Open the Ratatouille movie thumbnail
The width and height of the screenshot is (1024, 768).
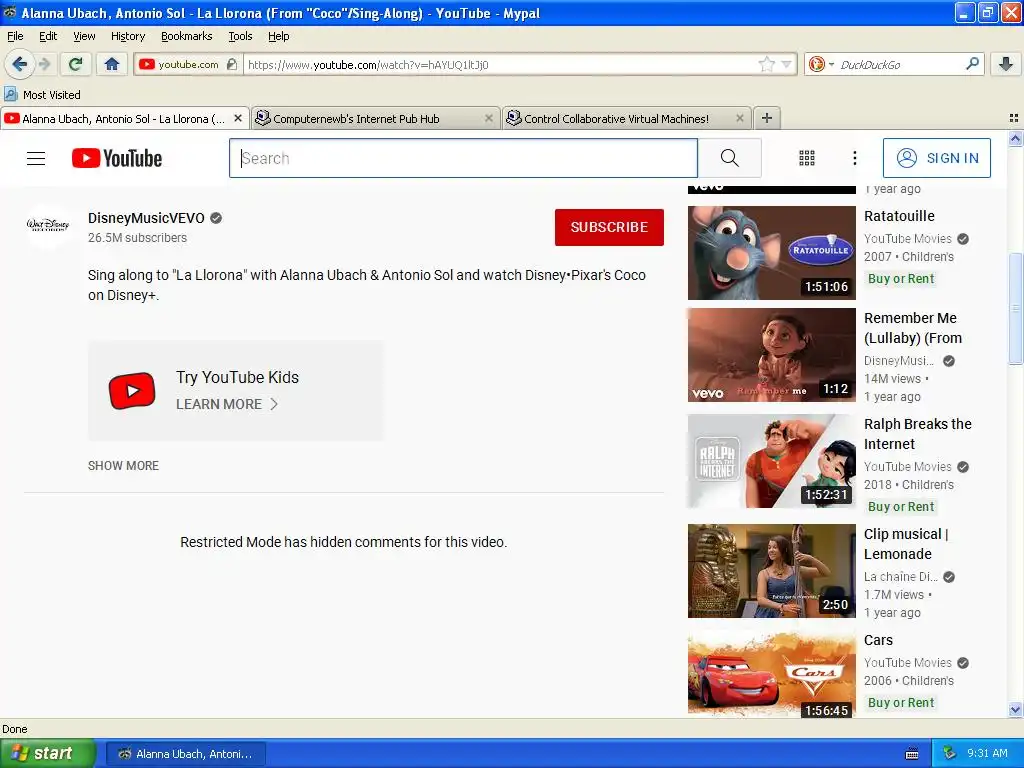(771, 253)
